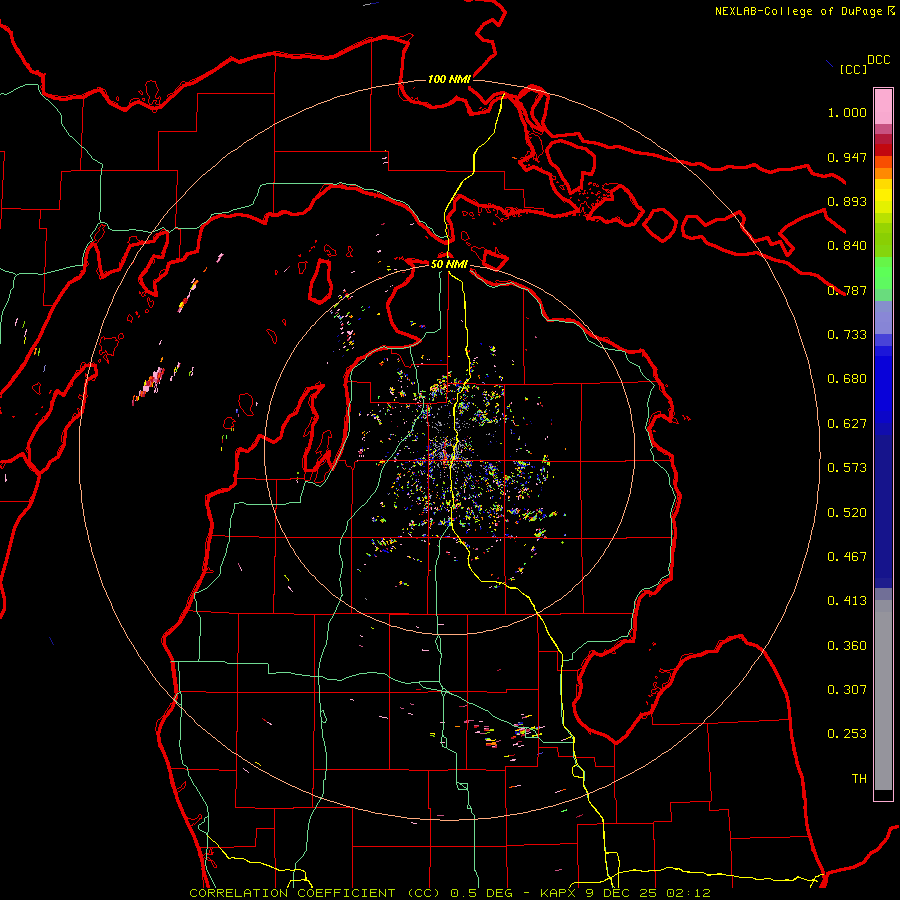The width and height of the screenshot is (900, 900).
Task: Pick the gray lower segment of color bar
Action: [883, 700]
